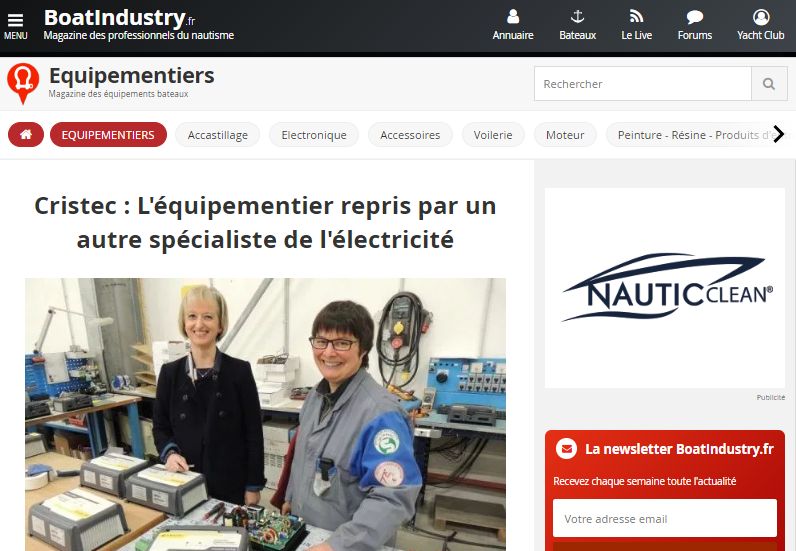
Task: Open Le Live feed icon
Action: (636, 17)
